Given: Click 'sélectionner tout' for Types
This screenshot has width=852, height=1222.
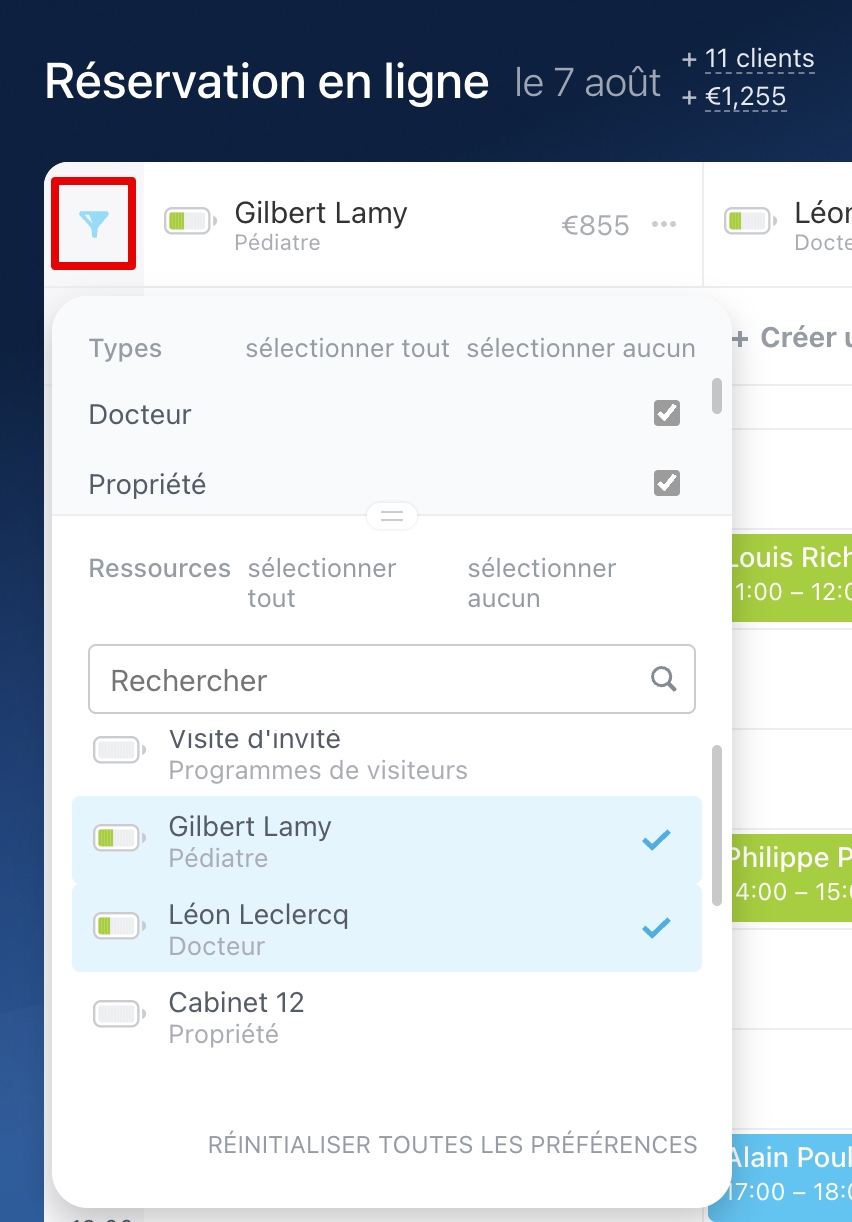Looking at the screenshot, I should (347, 349).
